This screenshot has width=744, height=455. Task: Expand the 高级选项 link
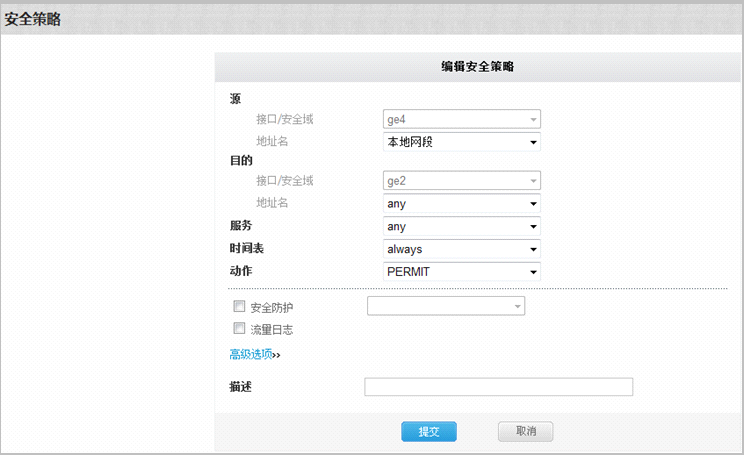254,354
